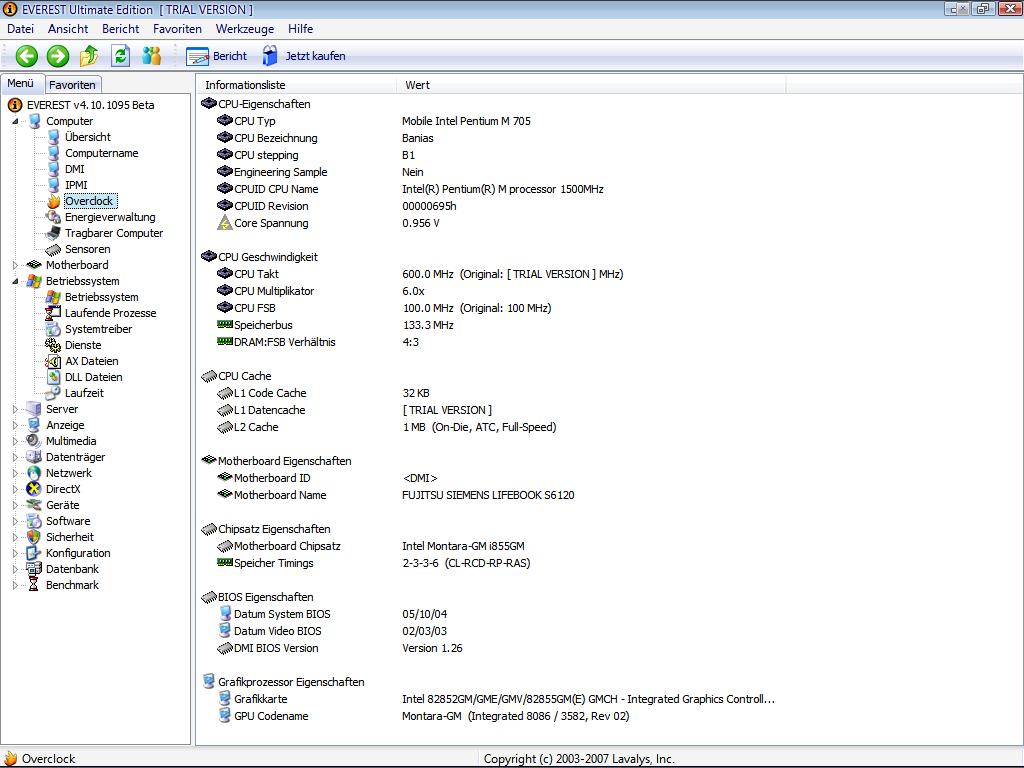This screenshot has height=768, width=1024.
Task: Click the Refresh icon in toolbar
Action: point(120,56)
